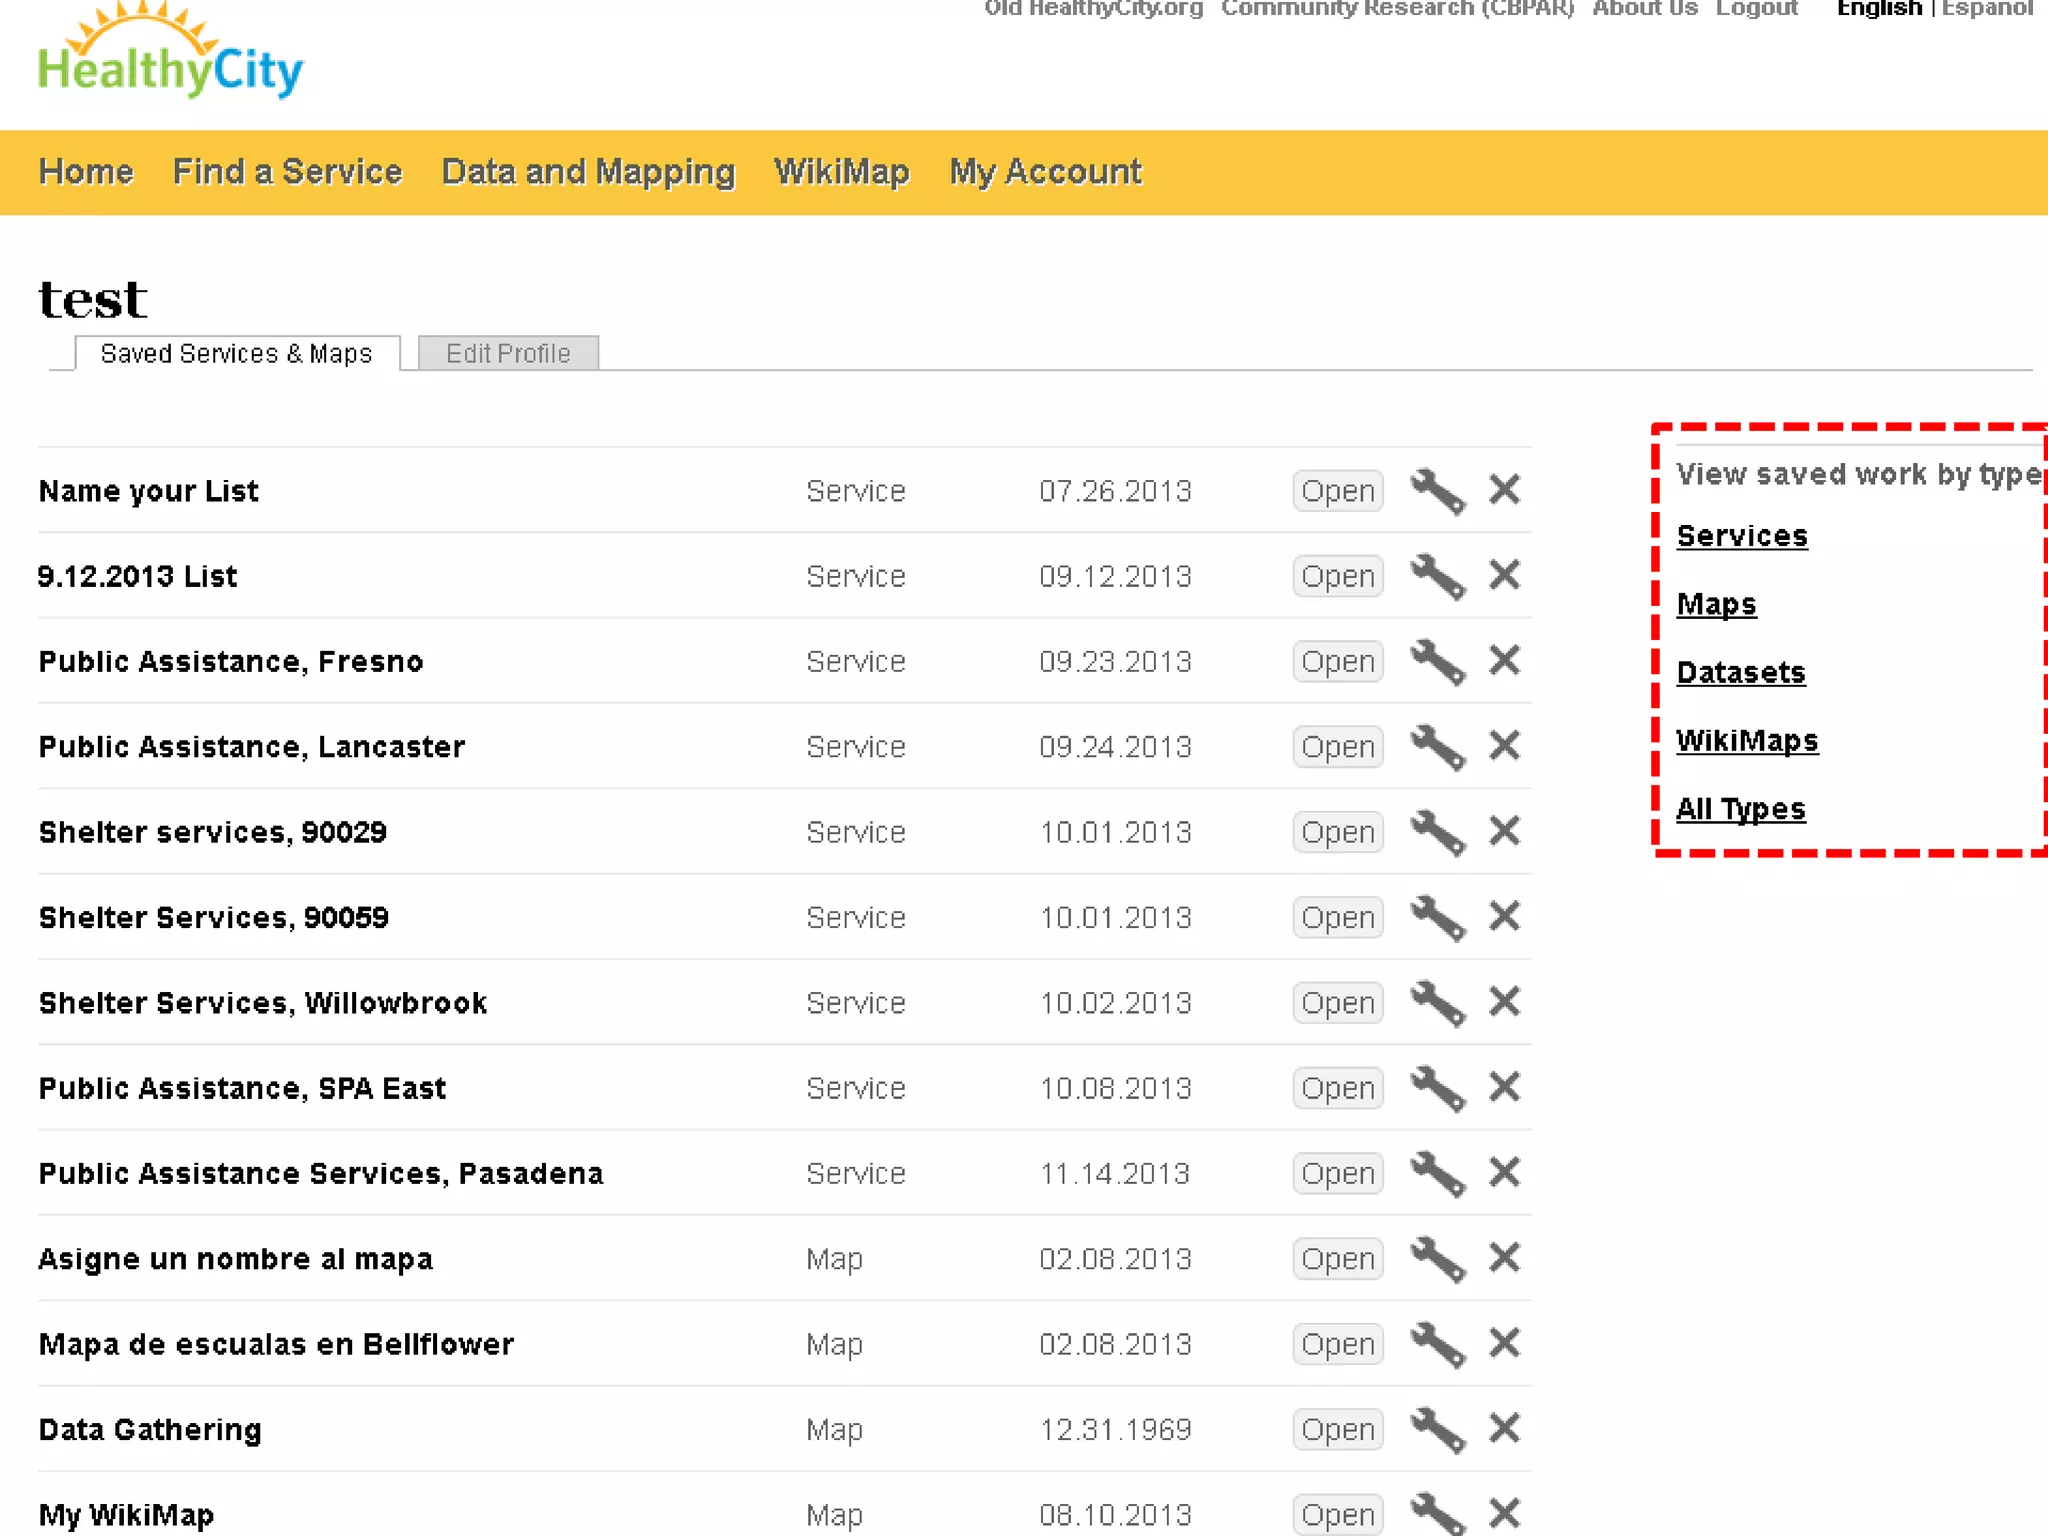The image size is (2048, 1536).
Task: View saved WikiMaps link
Action: 1746,740
